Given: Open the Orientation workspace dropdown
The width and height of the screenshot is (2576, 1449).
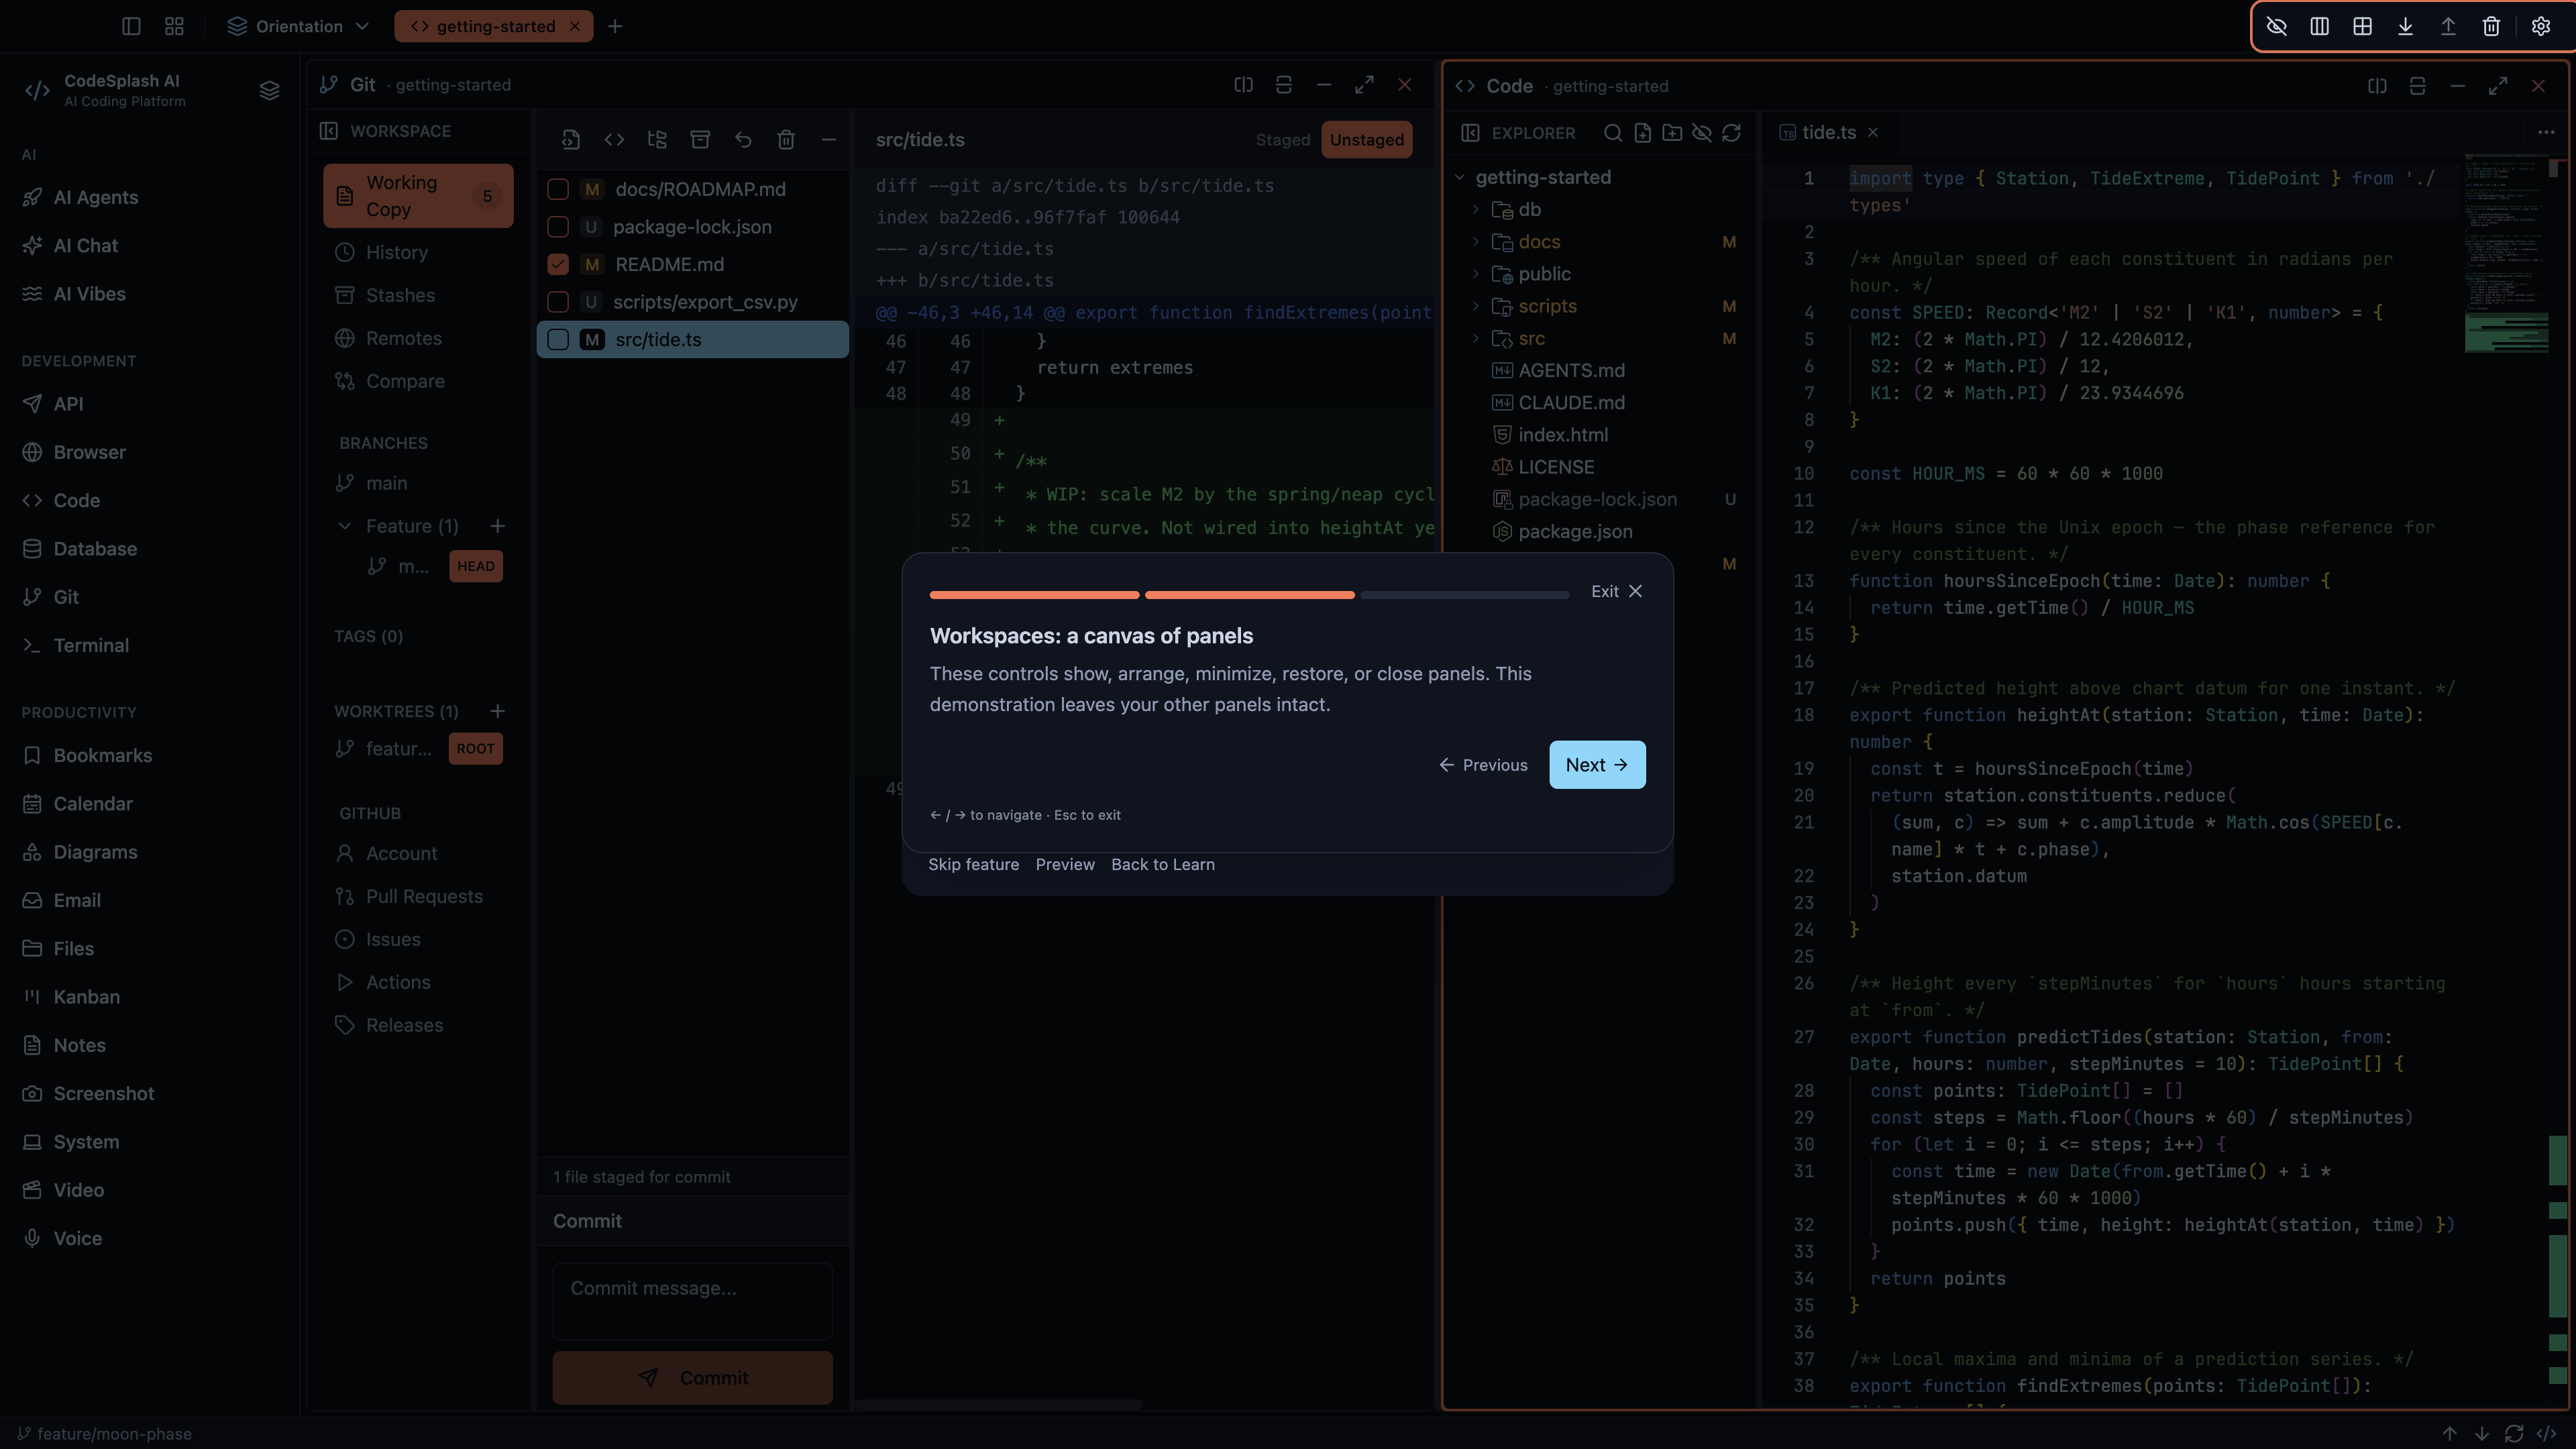Looking at the screenshot, I should (x=299, y=26).
